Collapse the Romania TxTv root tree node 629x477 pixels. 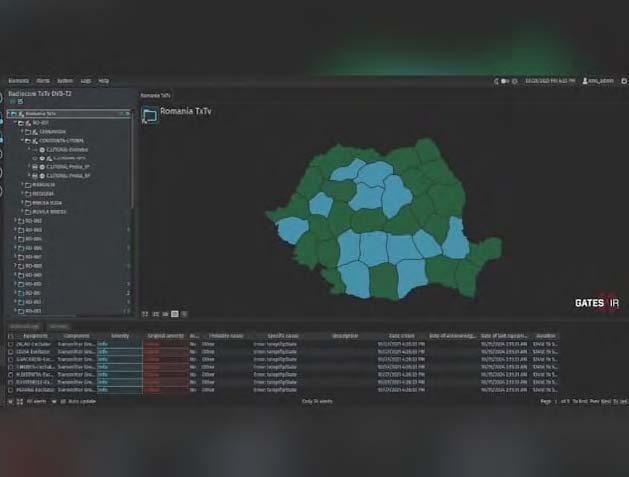[x=9, y=114]
